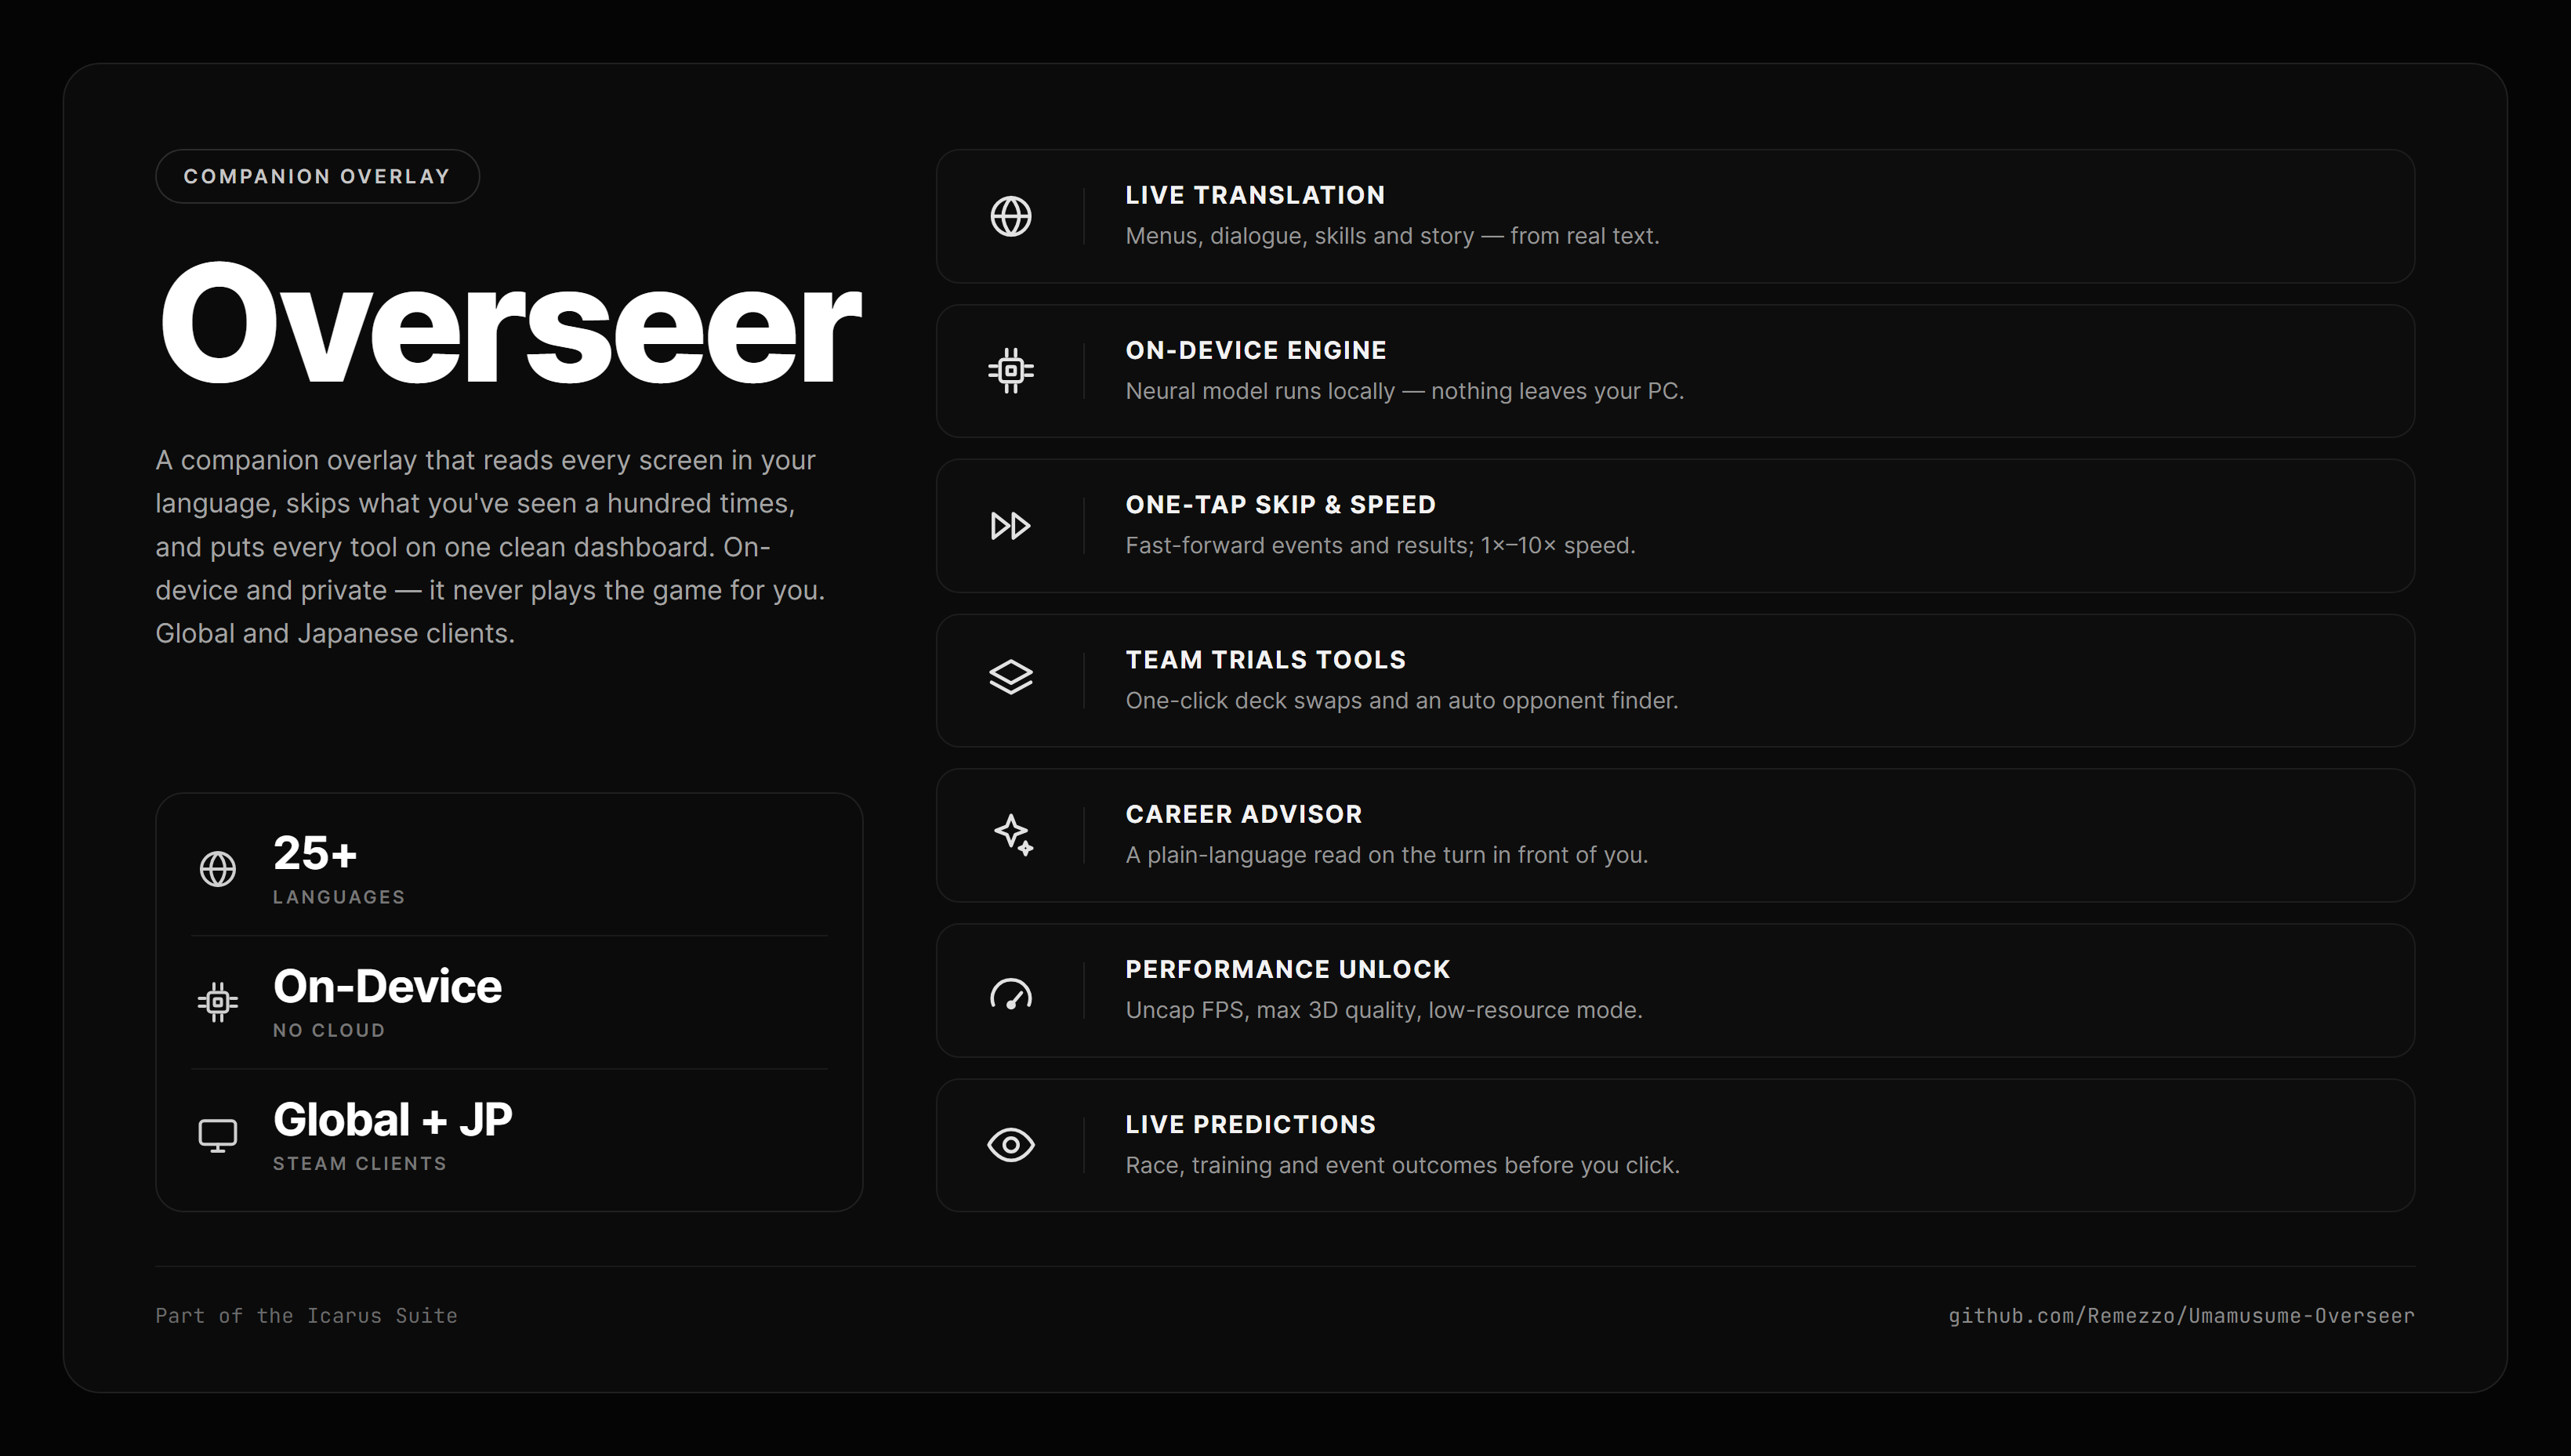
Task: Click the On-Device Engine heading
Action: coord(1256,350)
